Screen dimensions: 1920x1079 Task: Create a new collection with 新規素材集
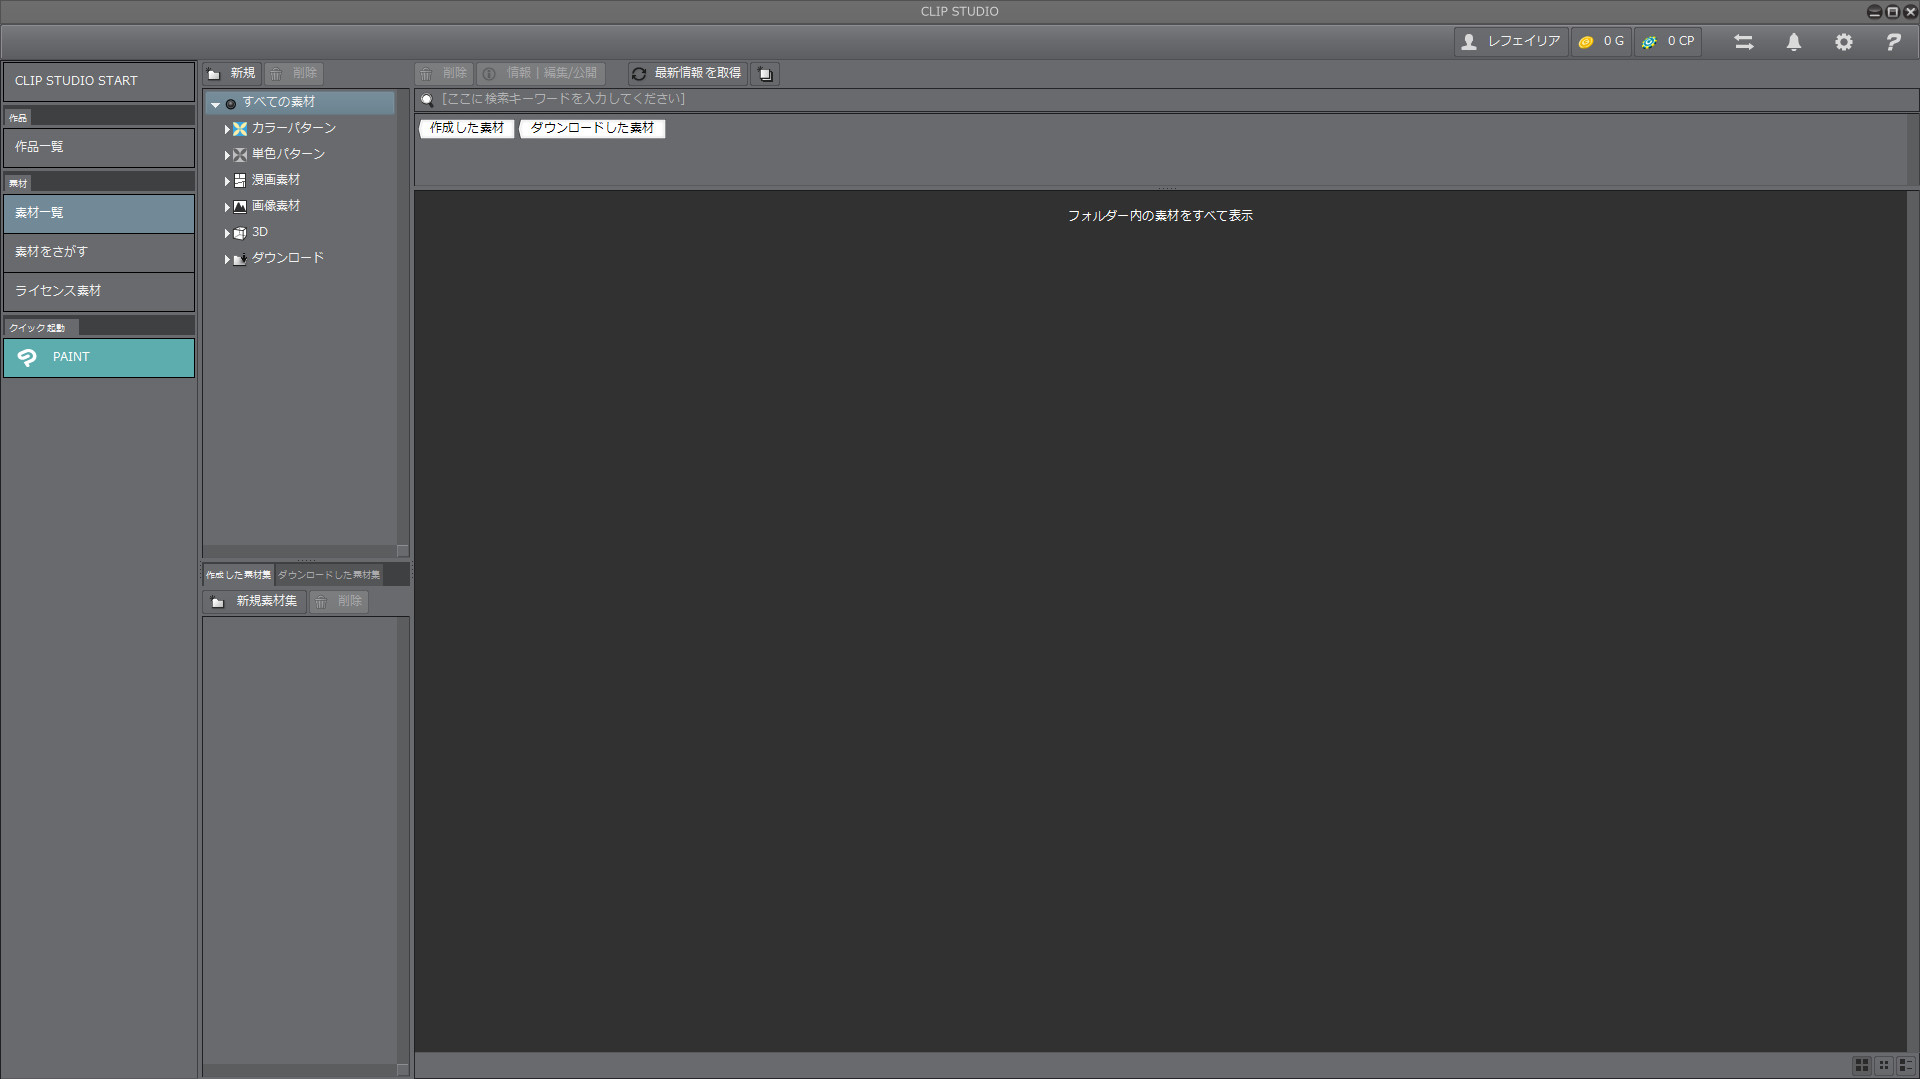point(255,601)
